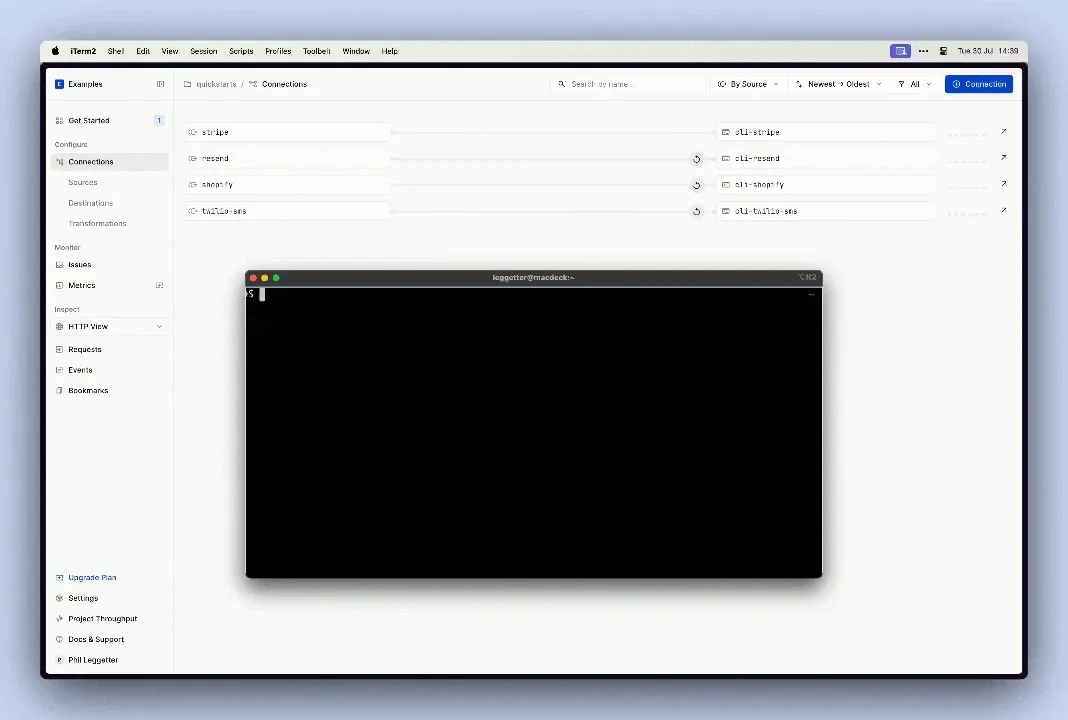Select the cli-shopify destination
Viewport: 1068px width, 720px height.
point(826,185)
